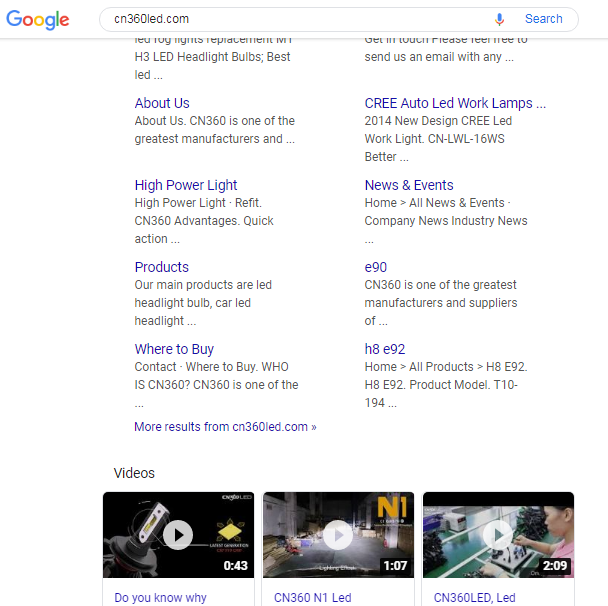Open the 'CN360LED, Led' video title
The width and height of the screenshot is (608, 606).
475,597
